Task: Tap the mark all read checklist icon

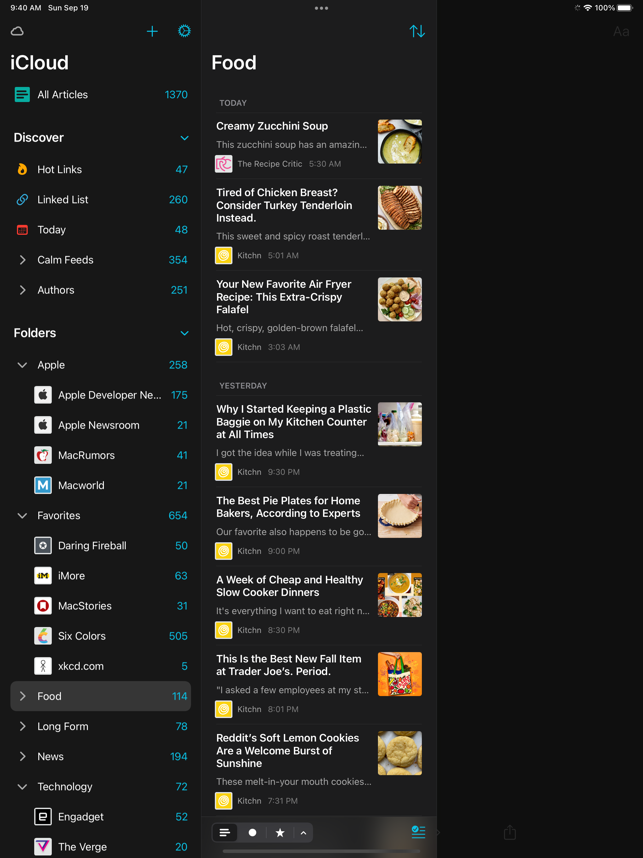Action: 418,832
